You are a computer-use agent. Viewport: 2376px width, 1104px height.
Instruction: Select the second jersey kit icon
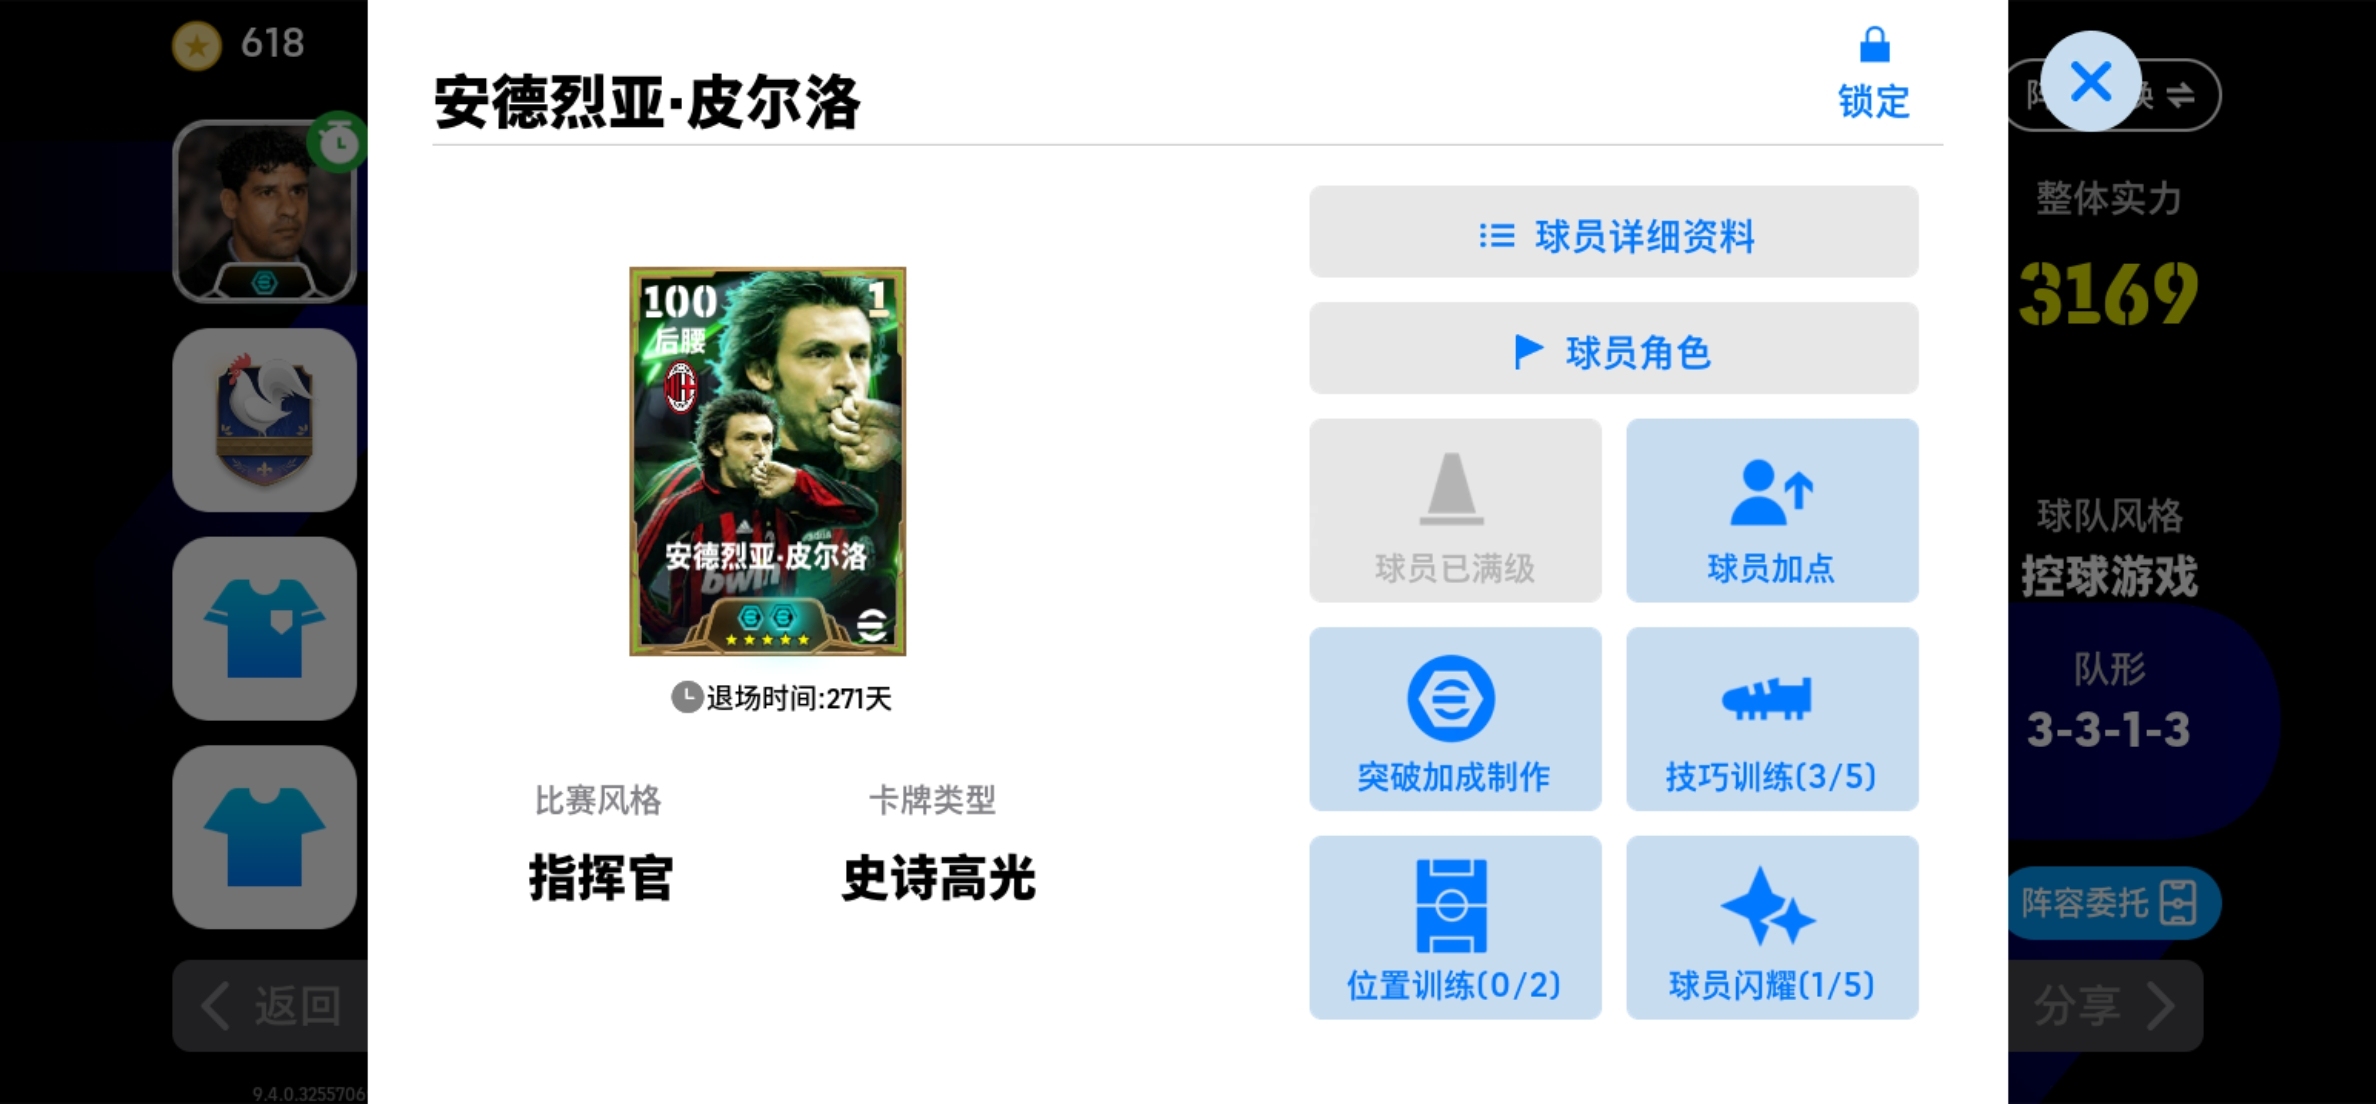pyautogui.click(x=265, y=837)
